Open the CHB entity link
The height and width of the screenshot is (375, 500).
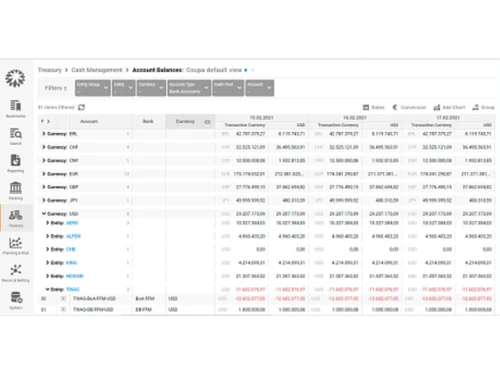point(71,249)
